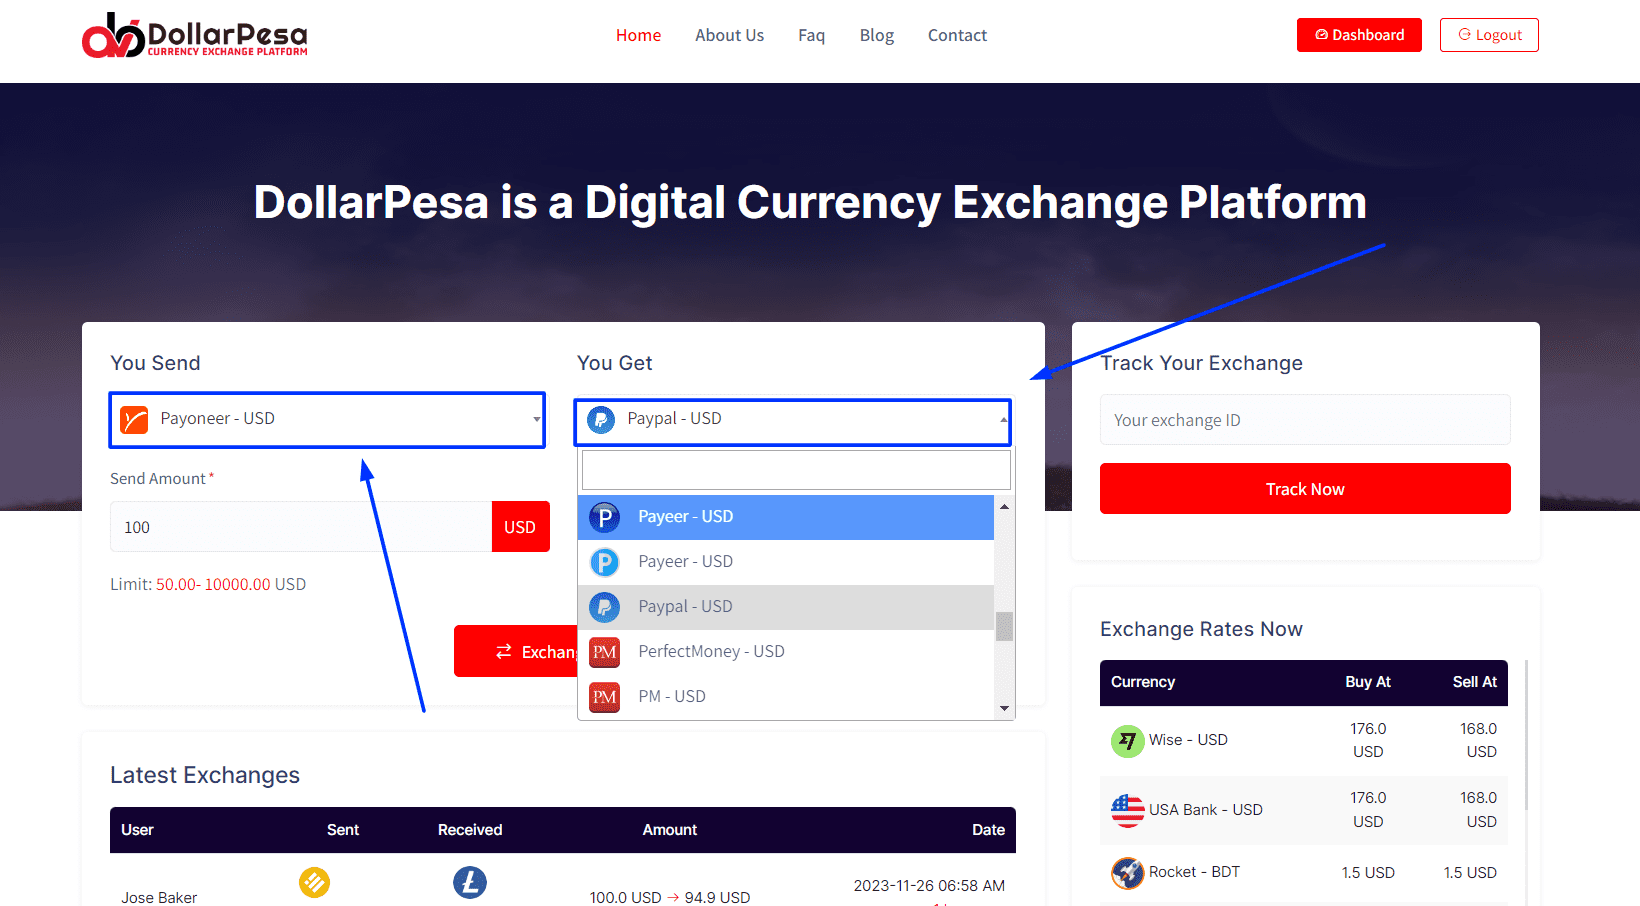
Task: Click the Payoneer logo icon in You Send
Action: [134, 419]
